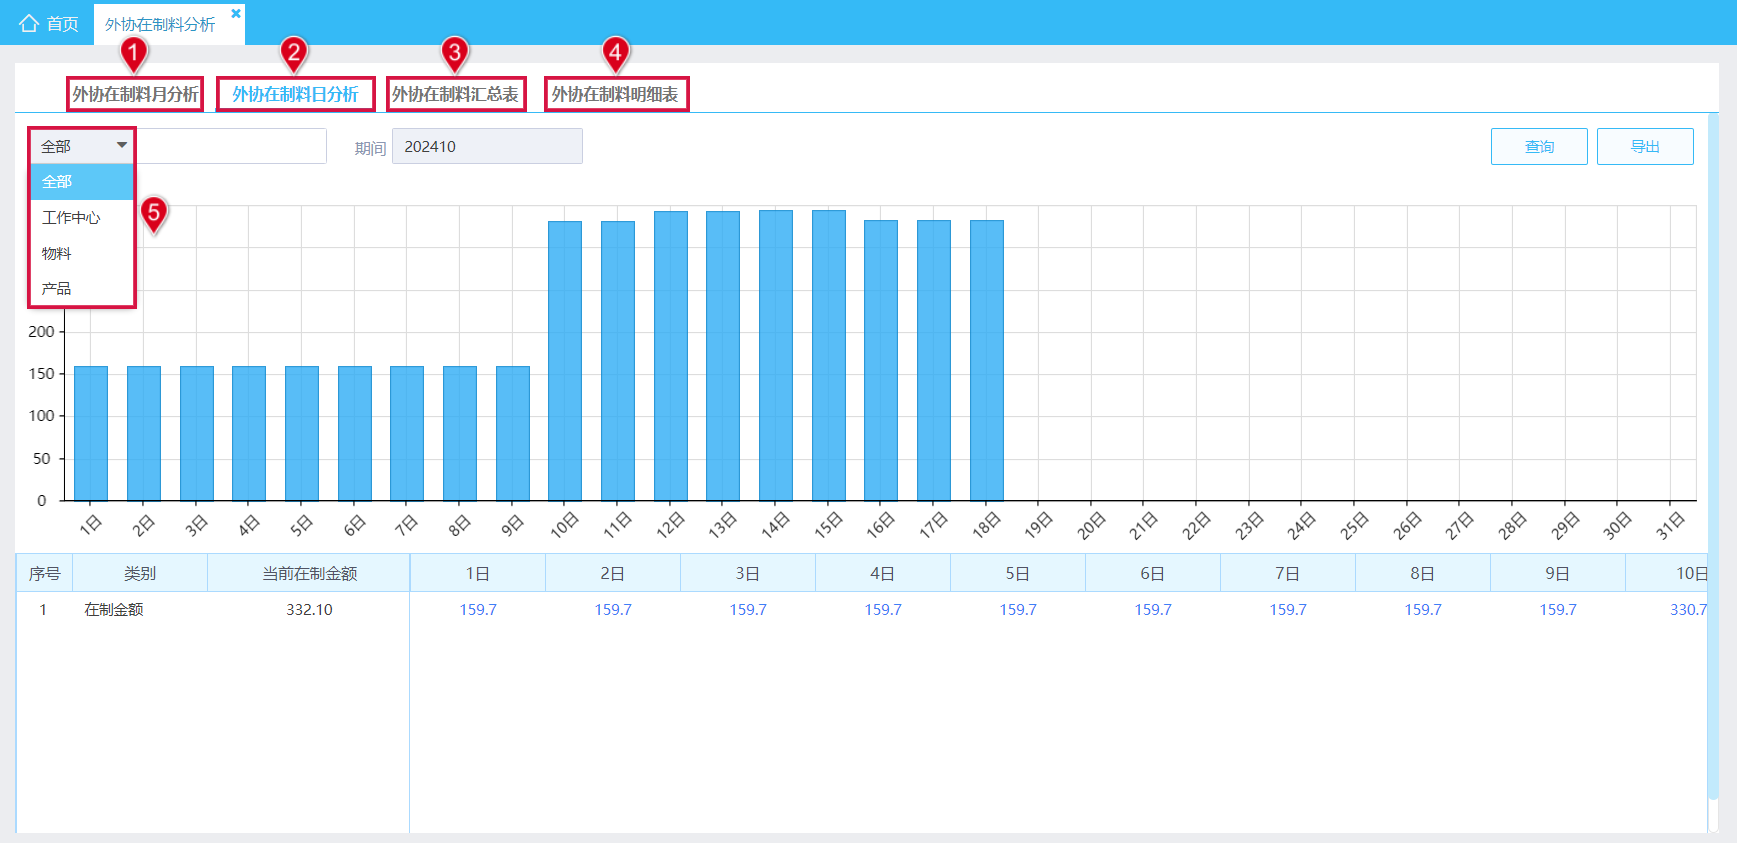Click the home icon in top bar
The width and height of the screenshot is (1737, 843).
(x=29, y=23)
